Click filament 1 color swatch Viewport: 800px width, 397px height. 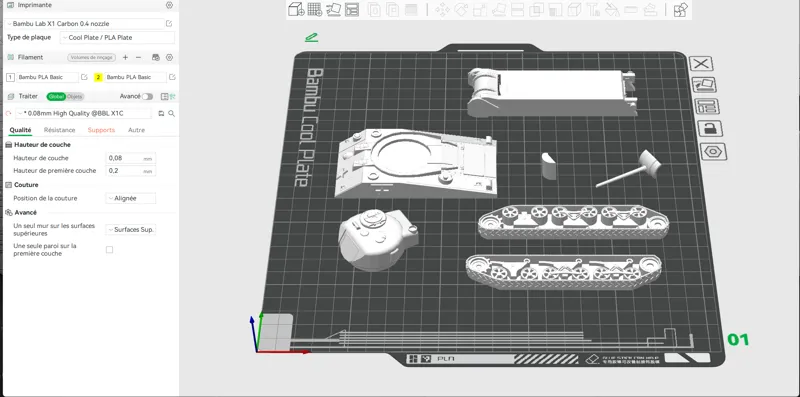10,77
